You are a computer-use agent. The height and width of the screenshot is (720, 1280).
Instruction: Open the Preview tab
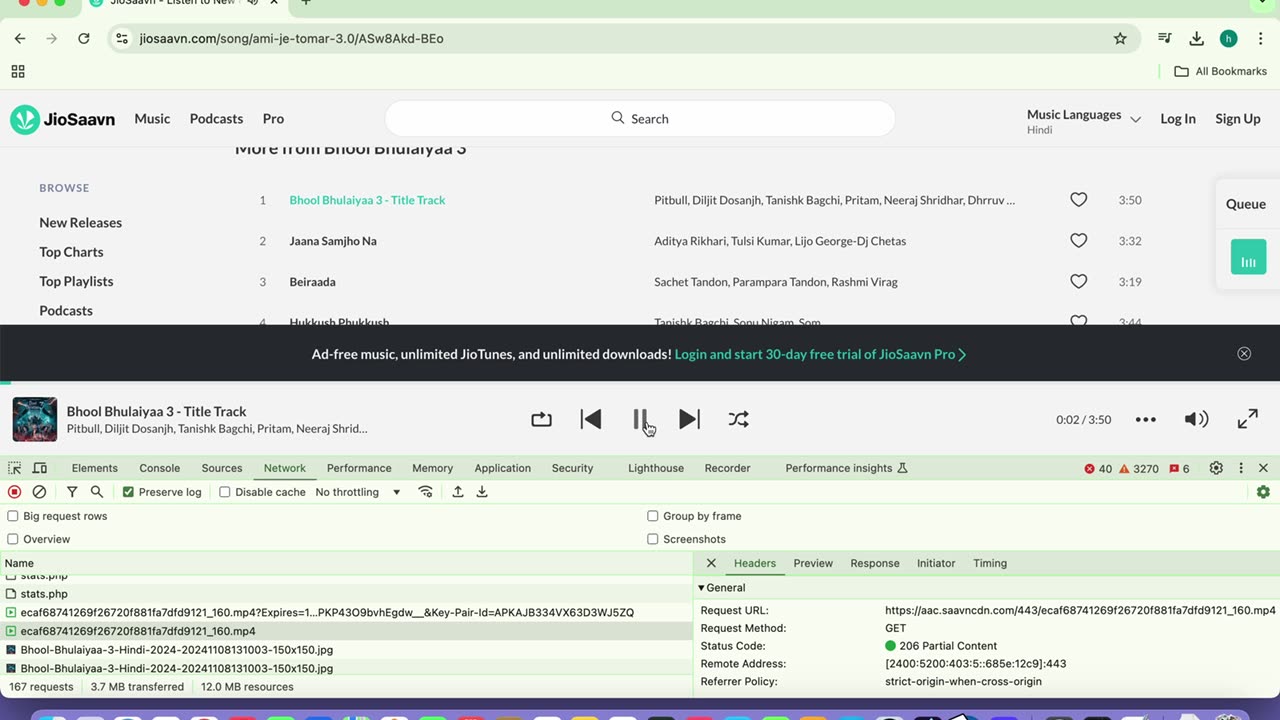813,563
